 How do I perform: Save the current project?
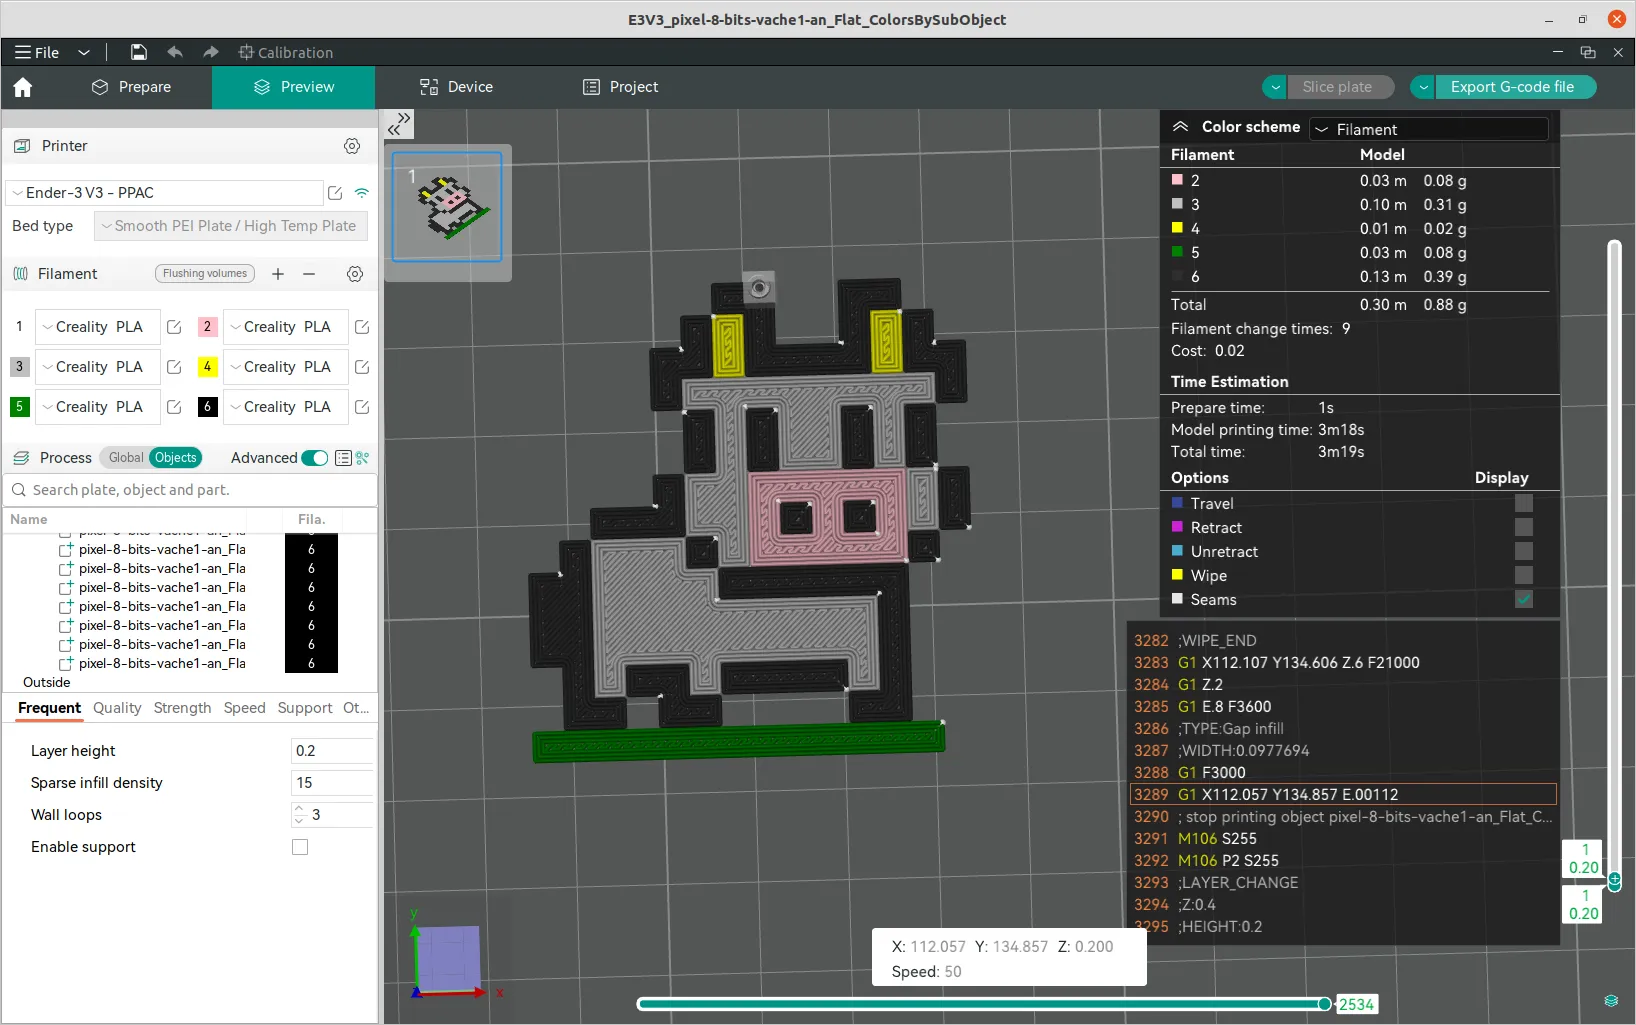coord(139,53)
